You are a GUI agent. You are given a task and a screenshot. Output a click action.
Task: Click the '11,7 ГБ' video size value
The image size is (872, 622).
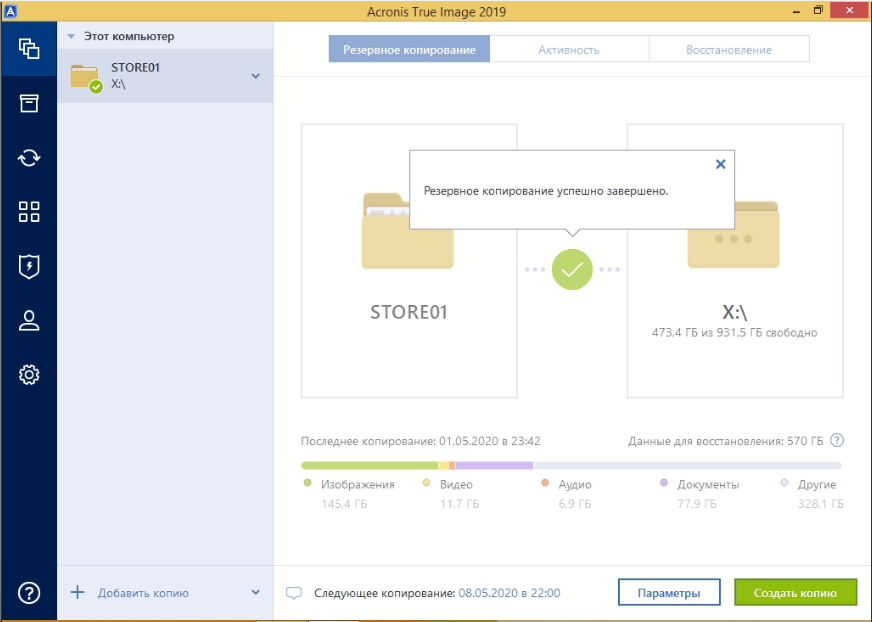pyautogui.click(x=459, y=504)
